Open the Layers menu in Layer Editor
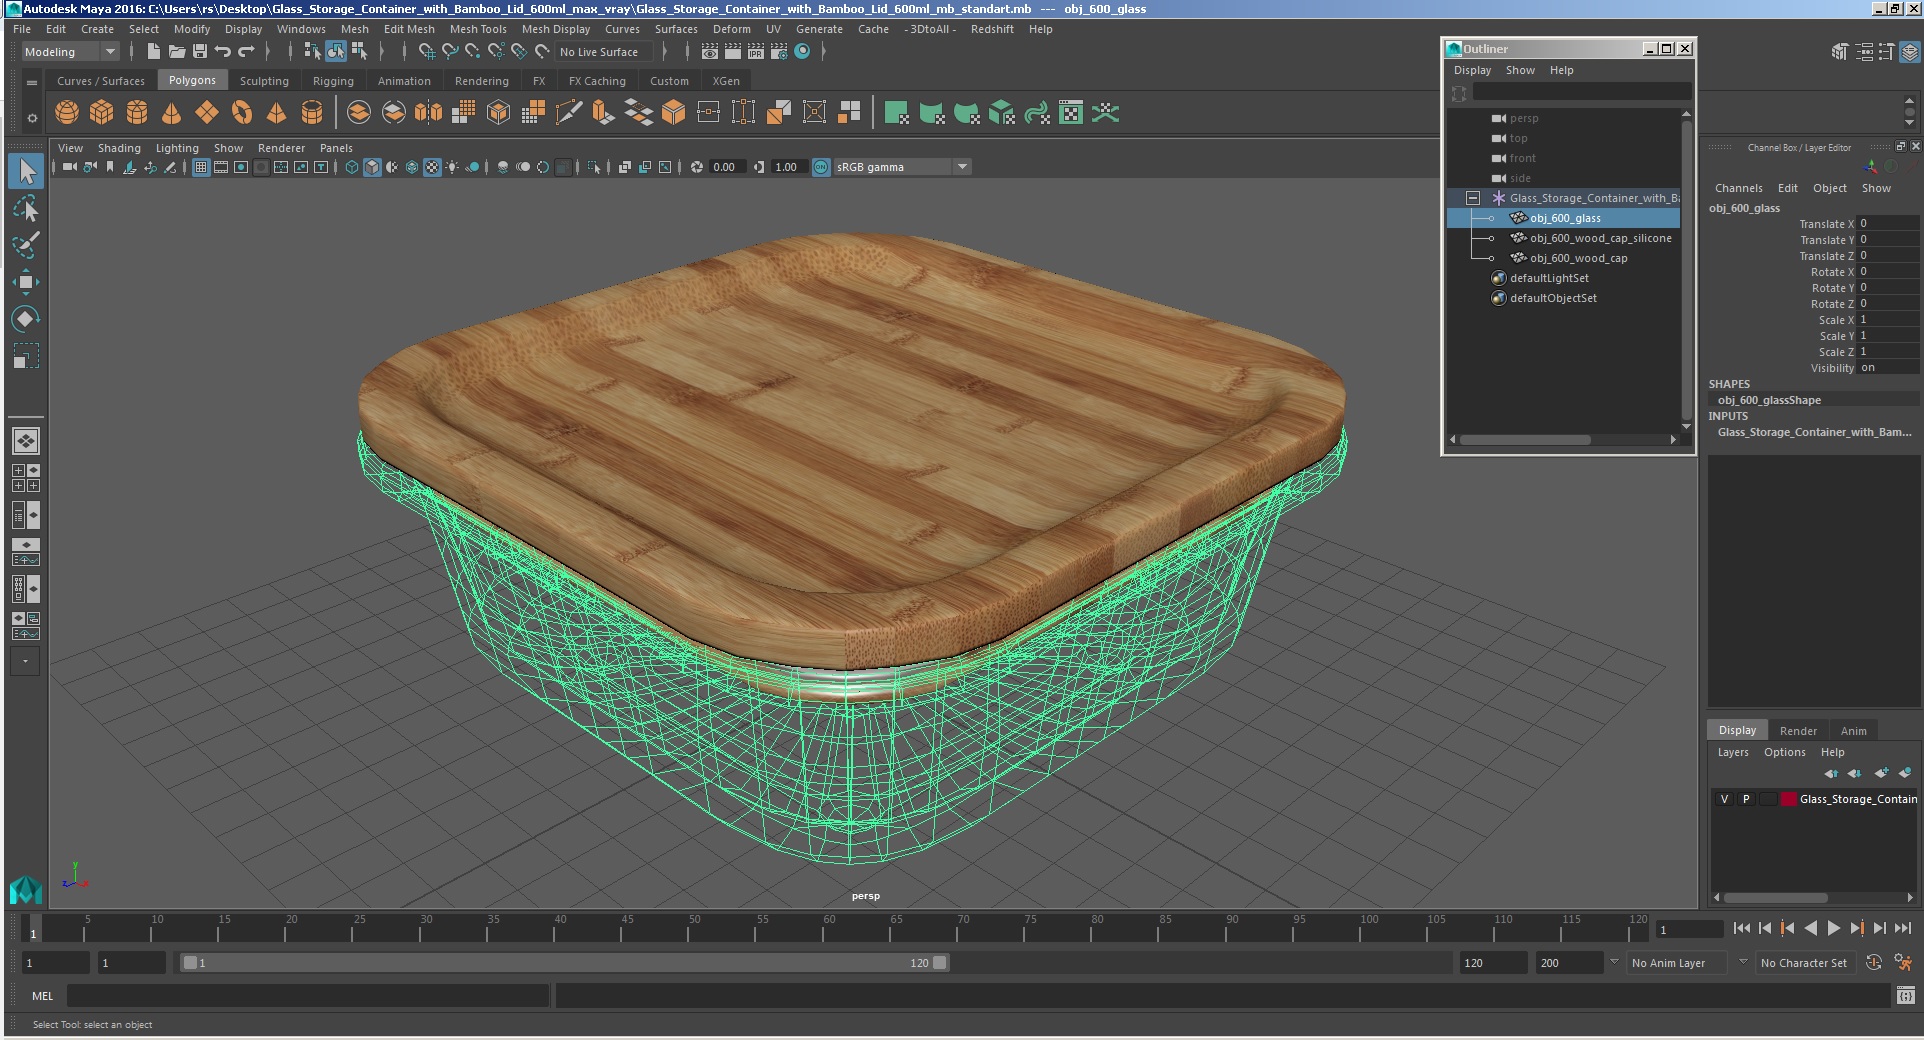The image size is (1924, 1040). click(1733, 752)
